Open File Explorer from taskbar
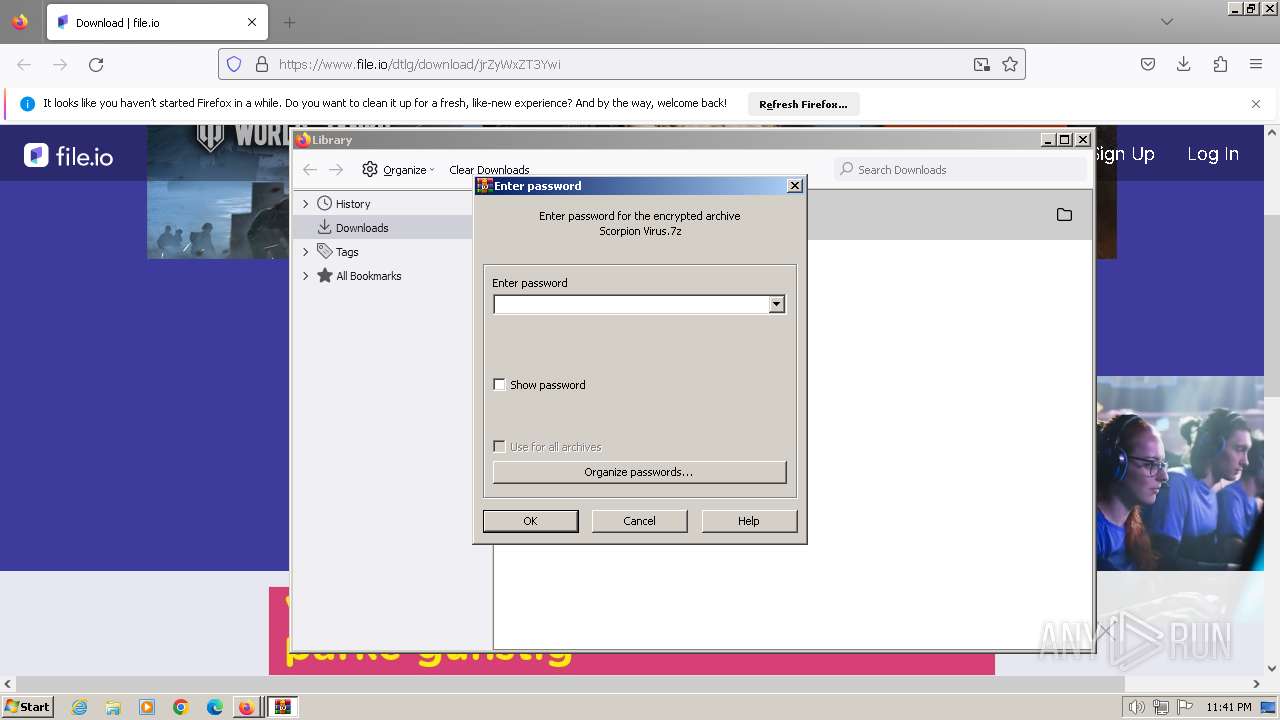 click(113, 707)
